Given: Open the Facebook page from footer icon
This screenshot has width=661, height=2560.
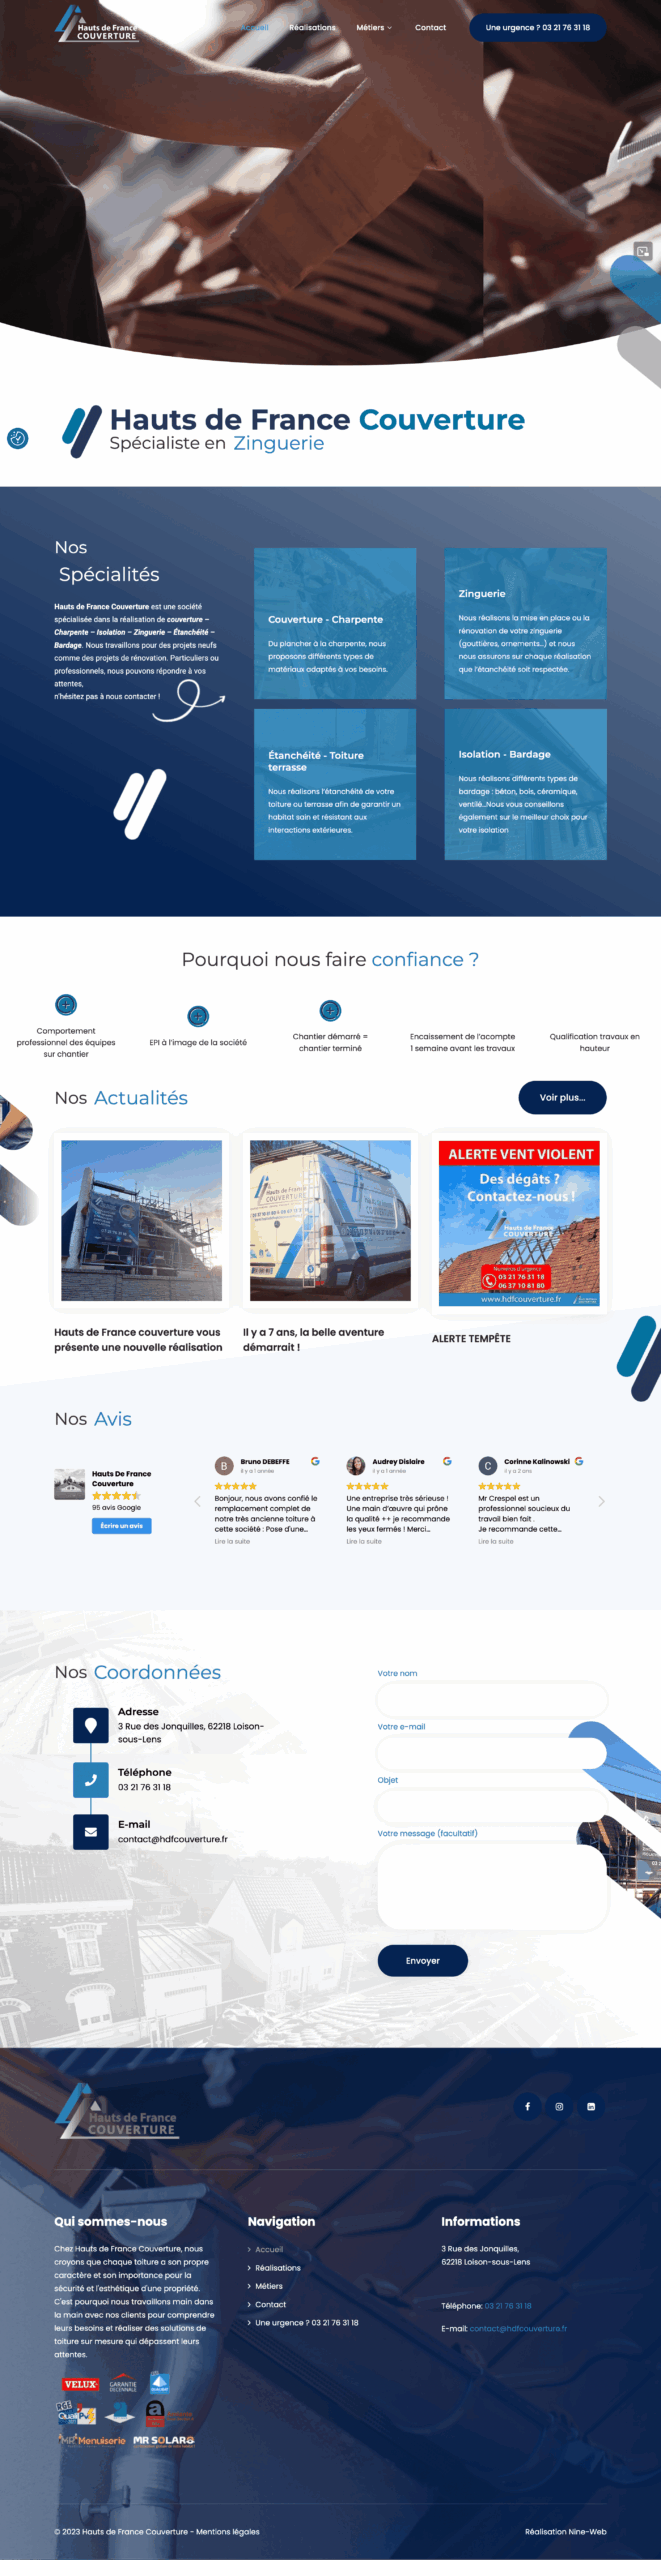Looking at the screenshot, I should [x=527, y=2106].
